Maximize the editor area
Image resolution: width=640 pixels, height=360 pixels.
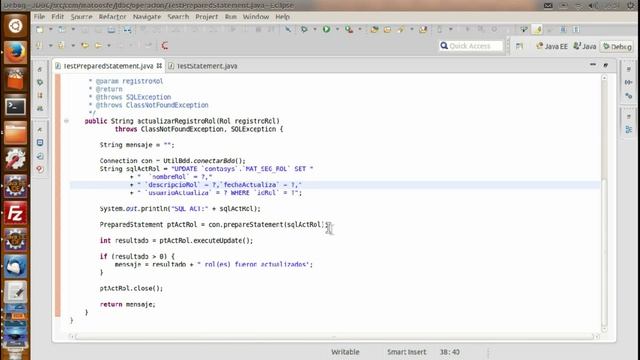[606, 64]
